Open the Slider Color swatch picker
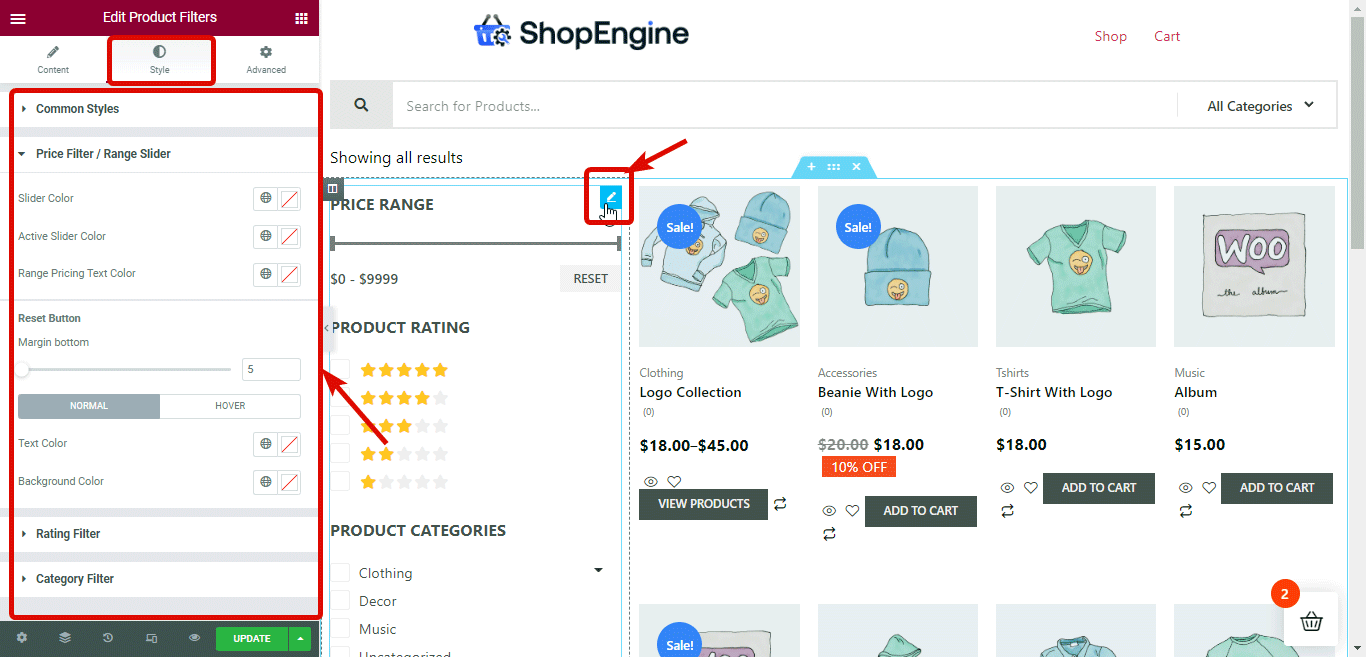The image size is (1366, 657). coord(289,198)
